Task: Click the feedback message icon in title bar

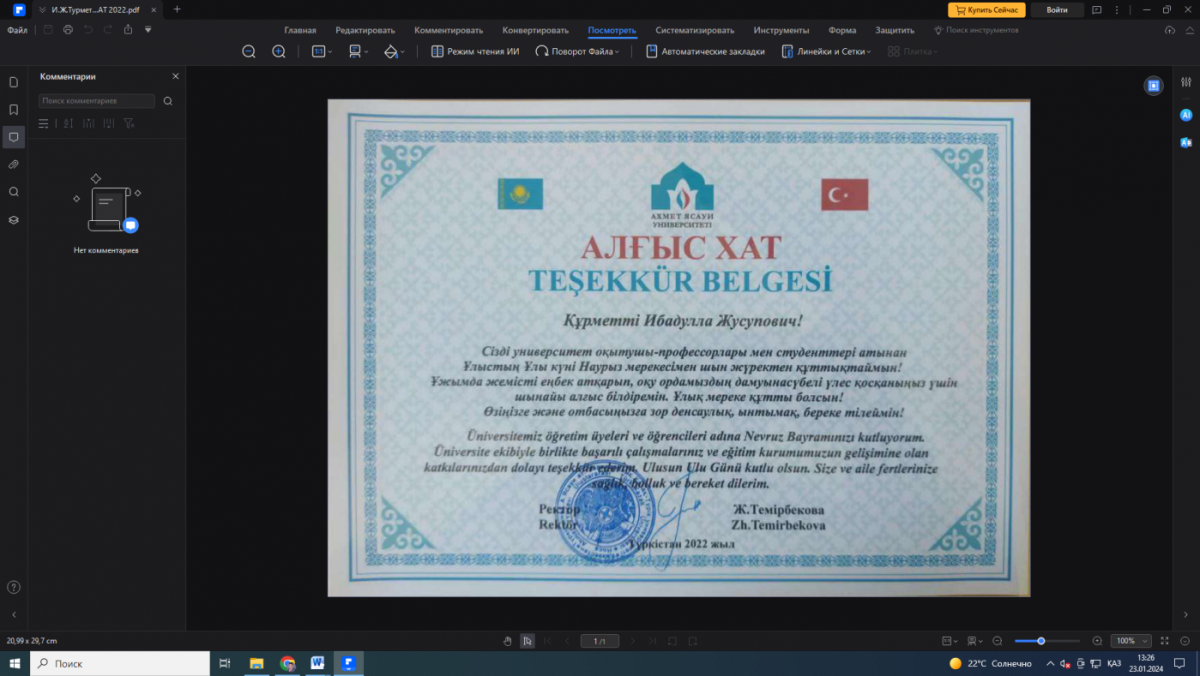Action: tap(1098, 9)
